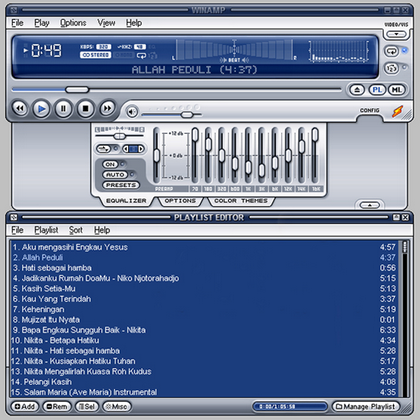This screenshot has height=420, width=420.
Task: Select track 14 Pelangi Kasih
Action: [204, 382]
